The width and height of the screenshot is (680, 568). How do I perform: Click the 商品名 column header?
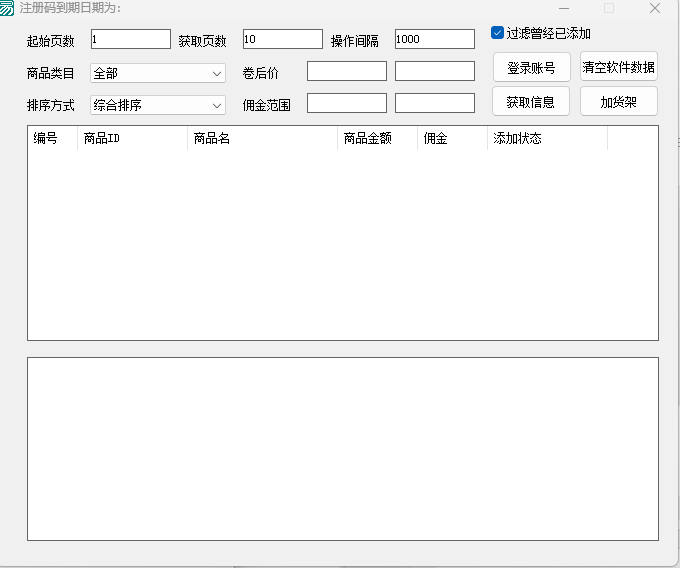(x=262, y=139)
